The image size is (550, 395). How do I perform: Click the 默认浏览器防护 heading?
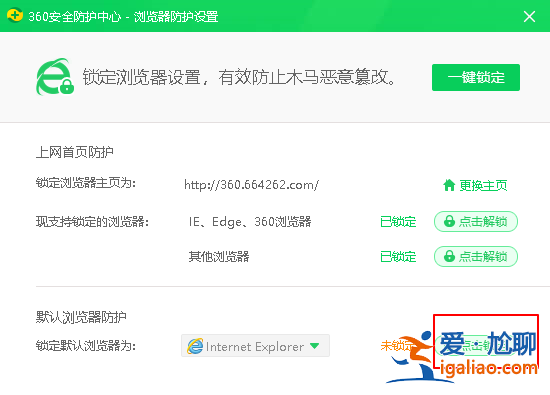tap(81, 317)
